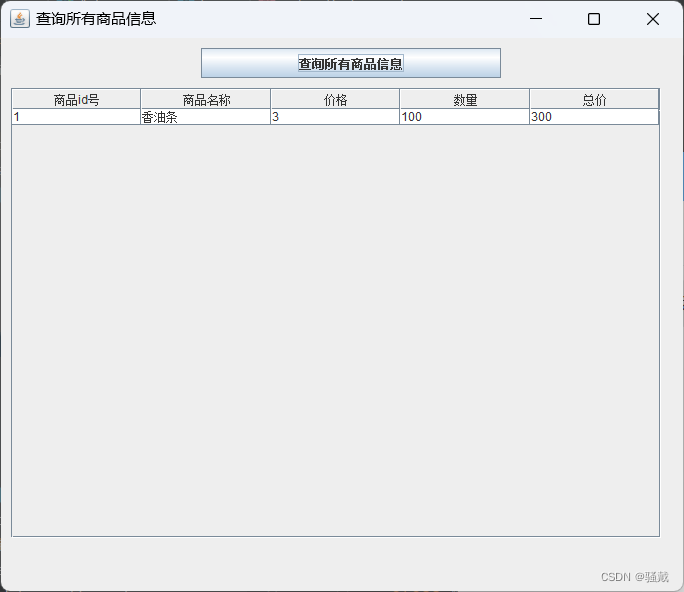Image resolution: width=684 pixels, height=592 pixels.
Task: Click the 数量 column header
Action: 465,100
